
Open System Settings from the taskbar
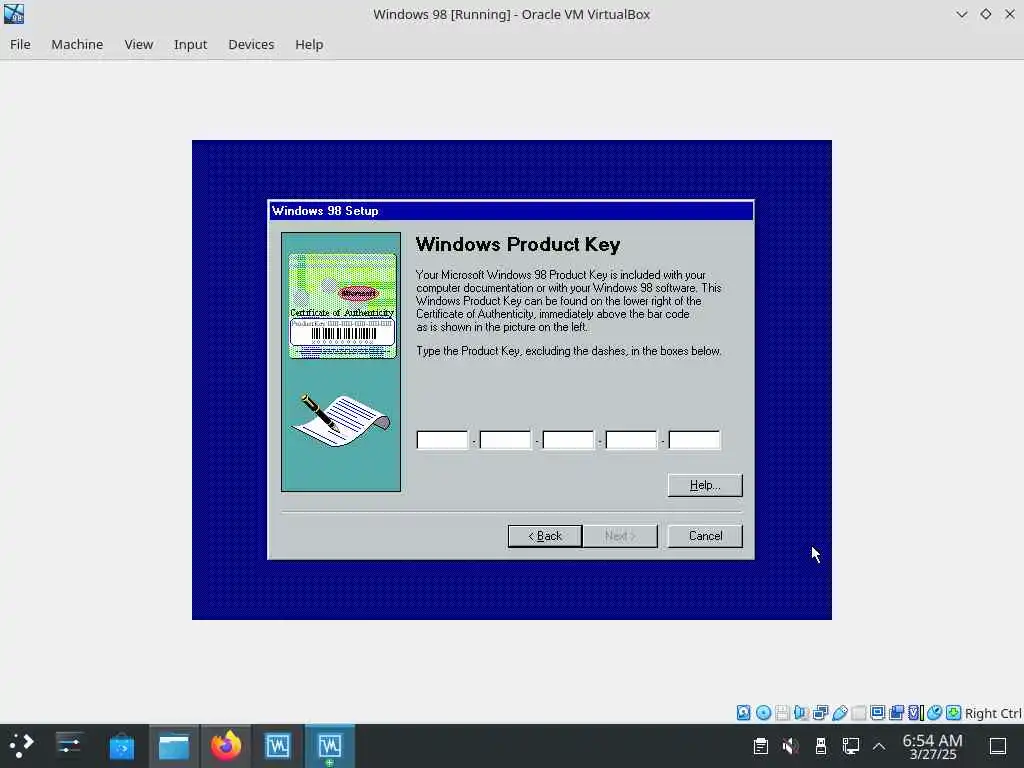[x=69, y=745]
